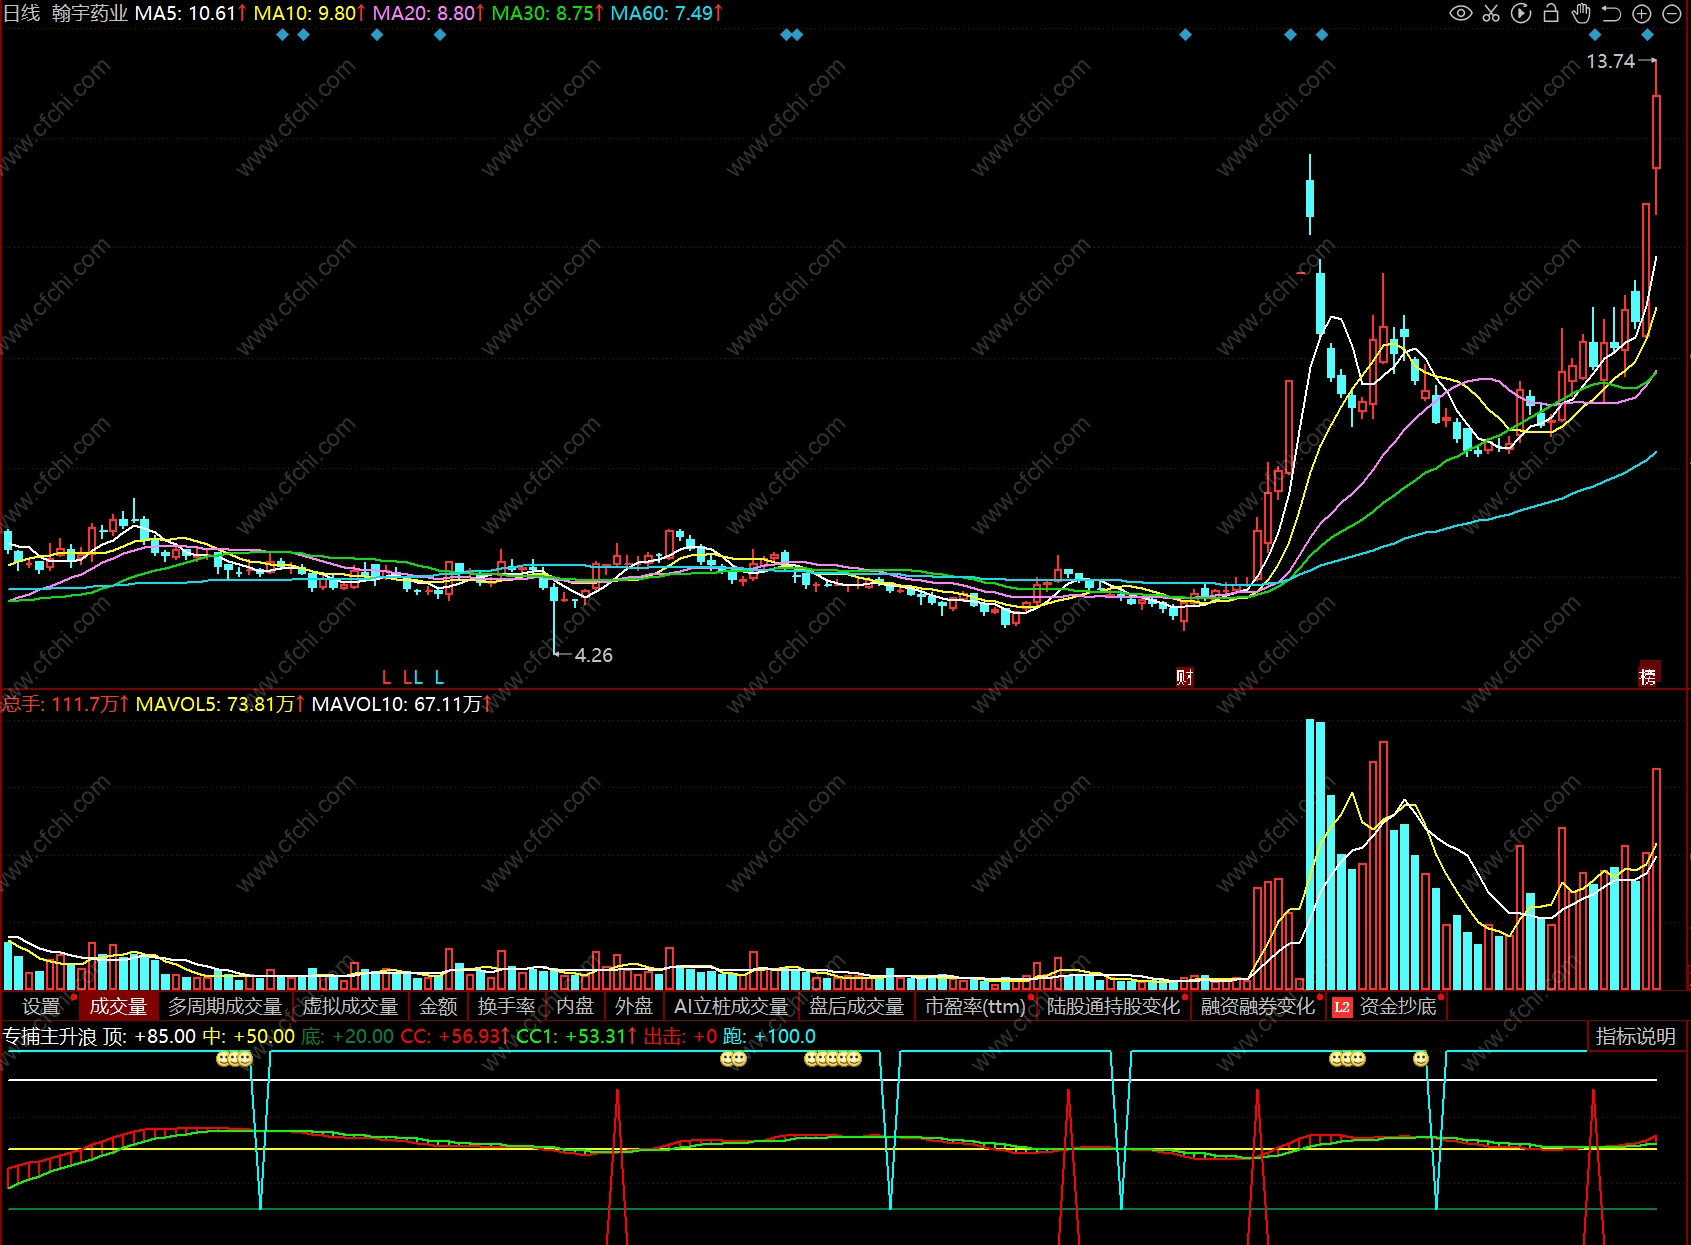1691x1245 pixels.
Task: Click the MA60: 7.49 value
Action: click(667, 13)
